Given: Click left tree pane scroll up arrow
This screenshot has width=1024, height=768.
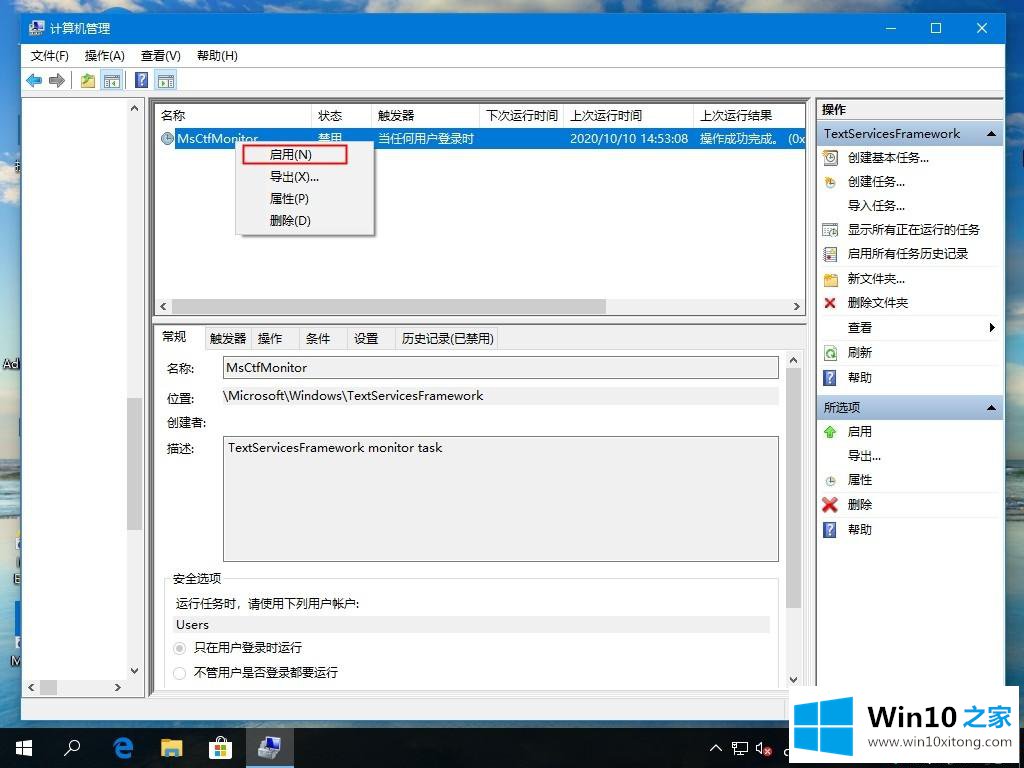Looking at the screenshot, I should pyautogui.click(x=135, y=108).
